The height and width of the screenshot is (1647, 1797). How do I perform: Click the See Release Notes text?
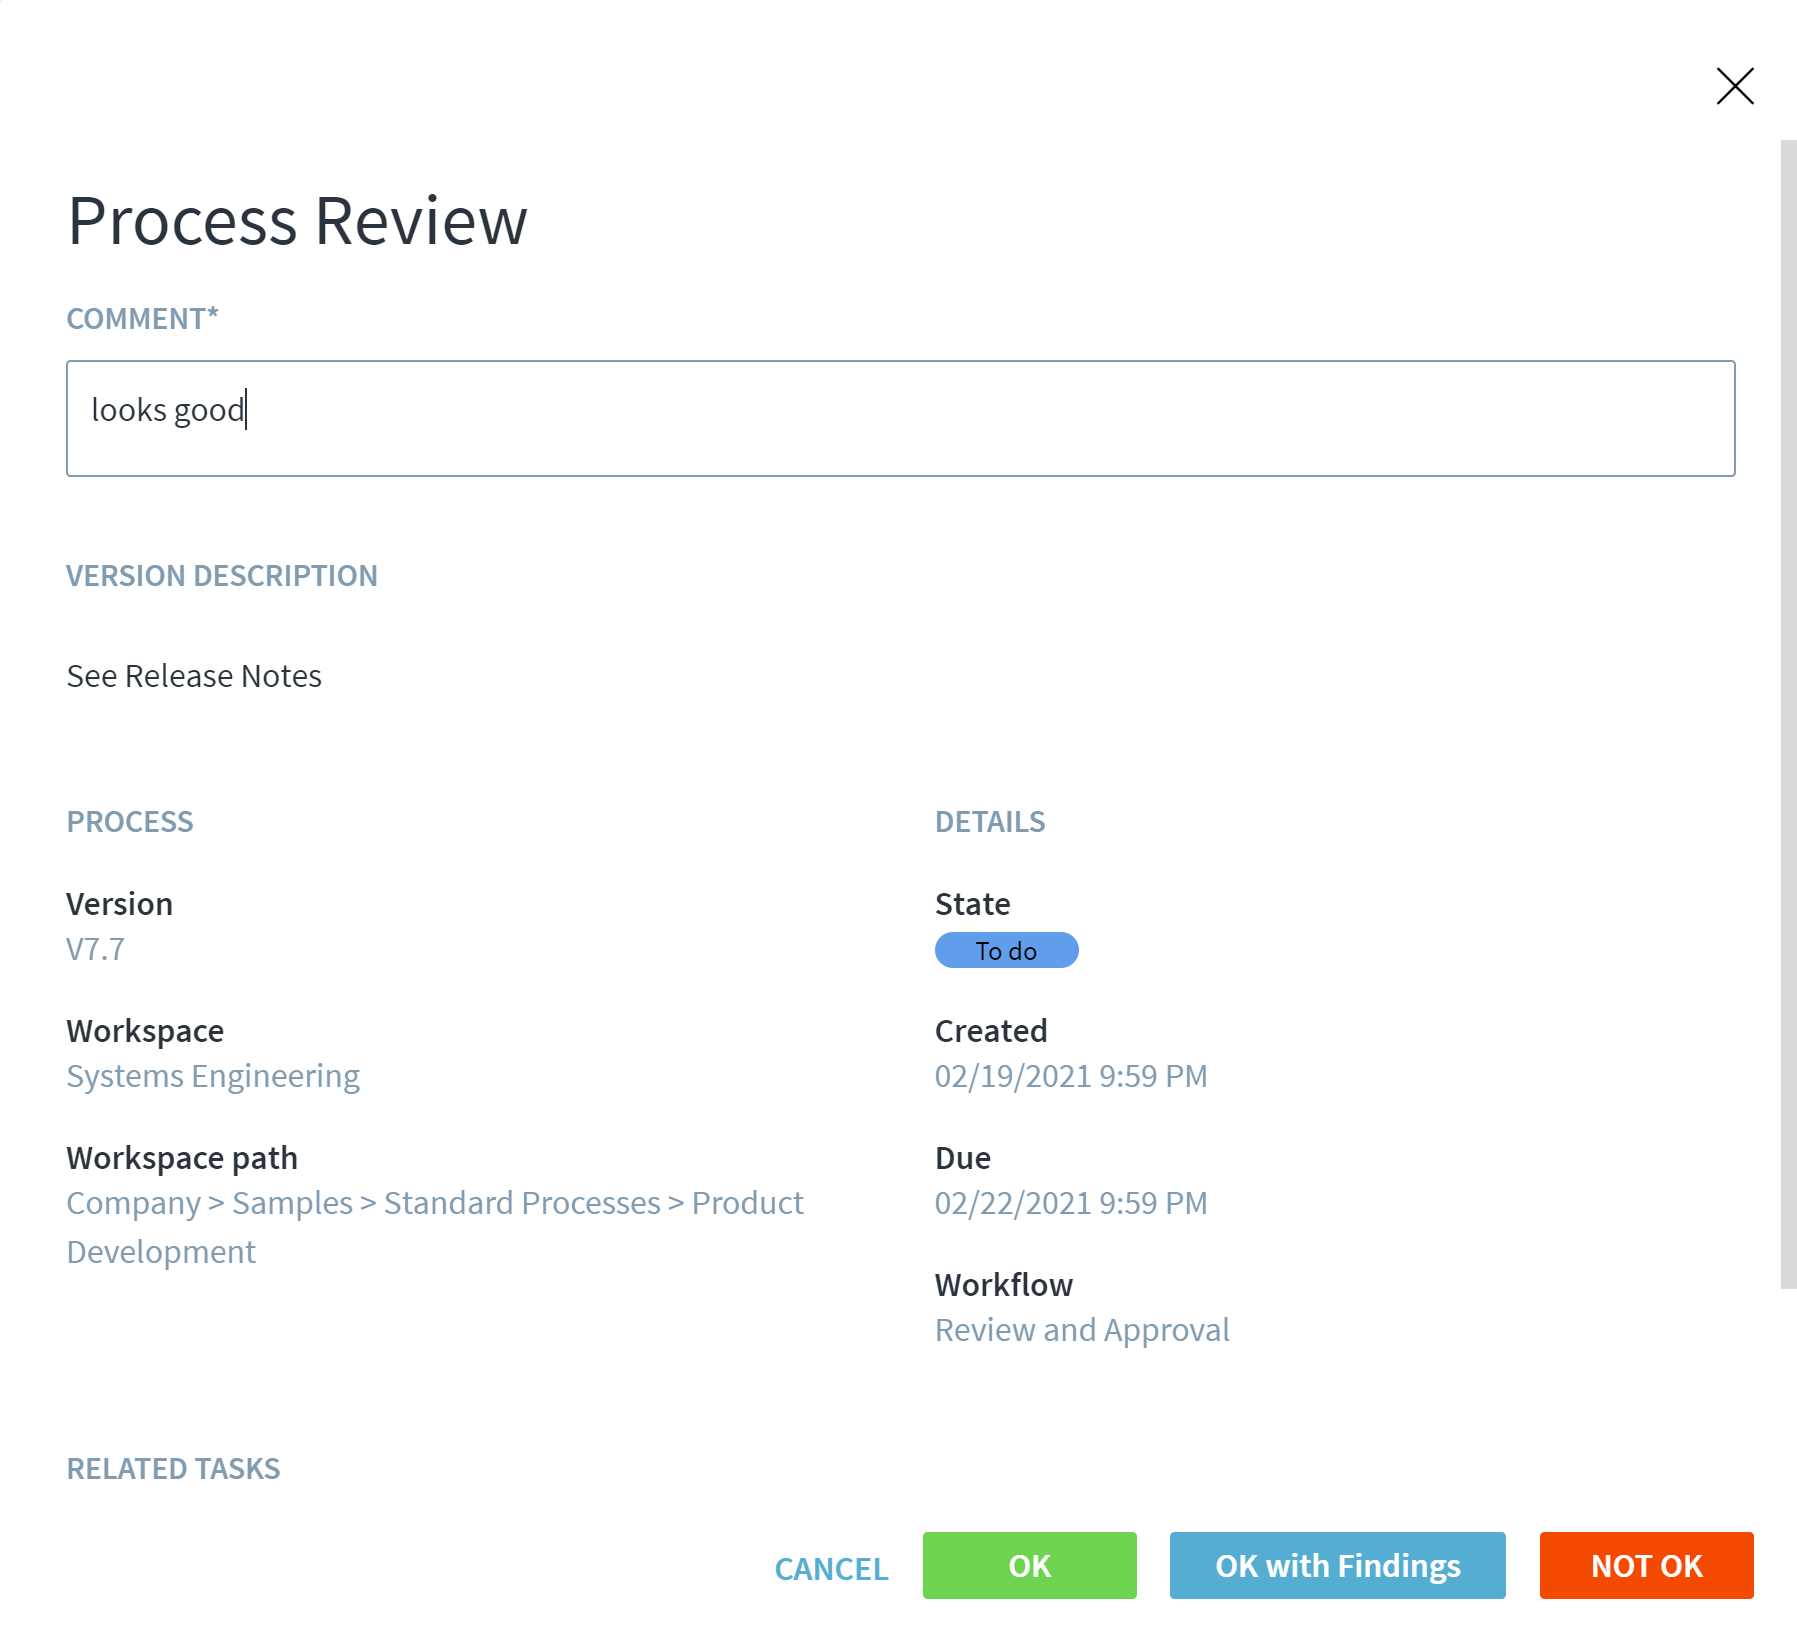[x=194, y=676]
